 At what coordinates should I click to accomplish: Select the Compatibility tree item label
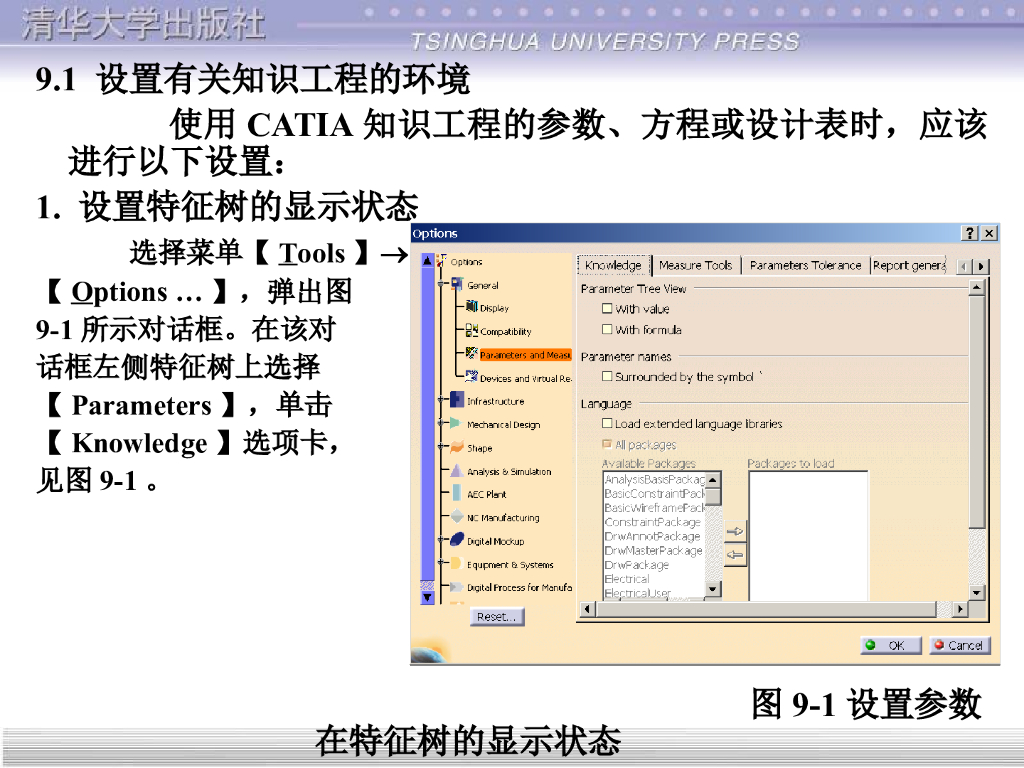pos(506,332)
